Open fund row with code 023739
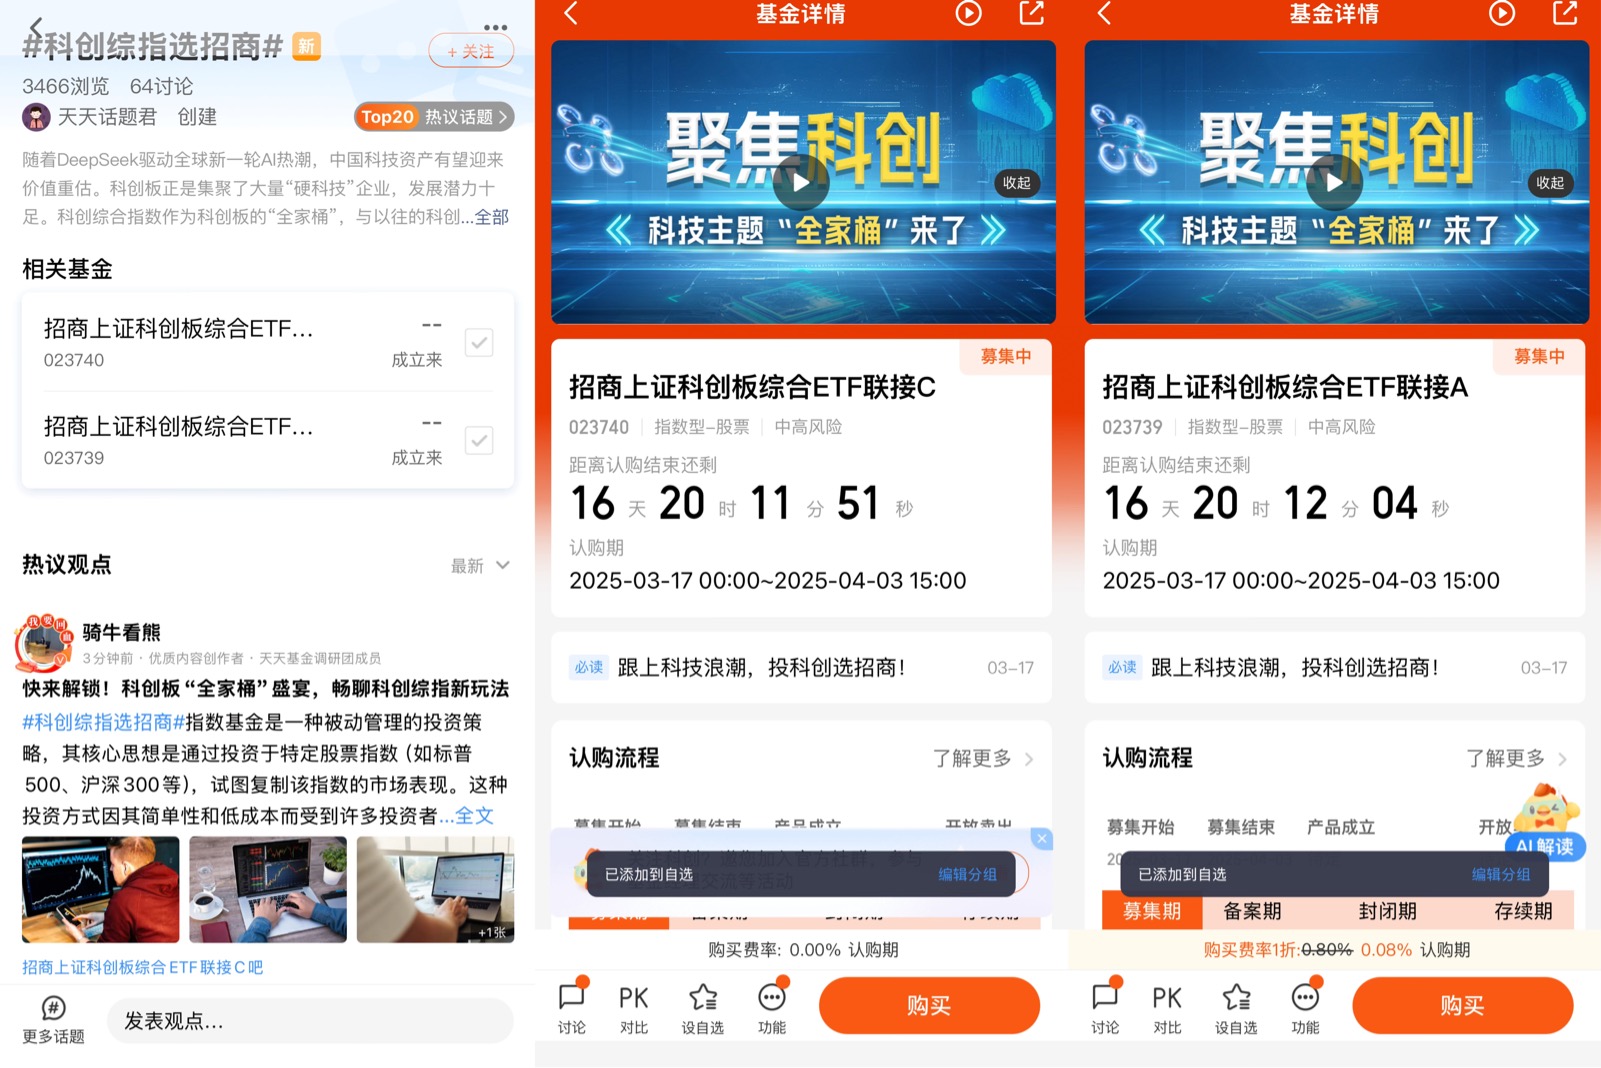1601x1068 pixels. 268,441
